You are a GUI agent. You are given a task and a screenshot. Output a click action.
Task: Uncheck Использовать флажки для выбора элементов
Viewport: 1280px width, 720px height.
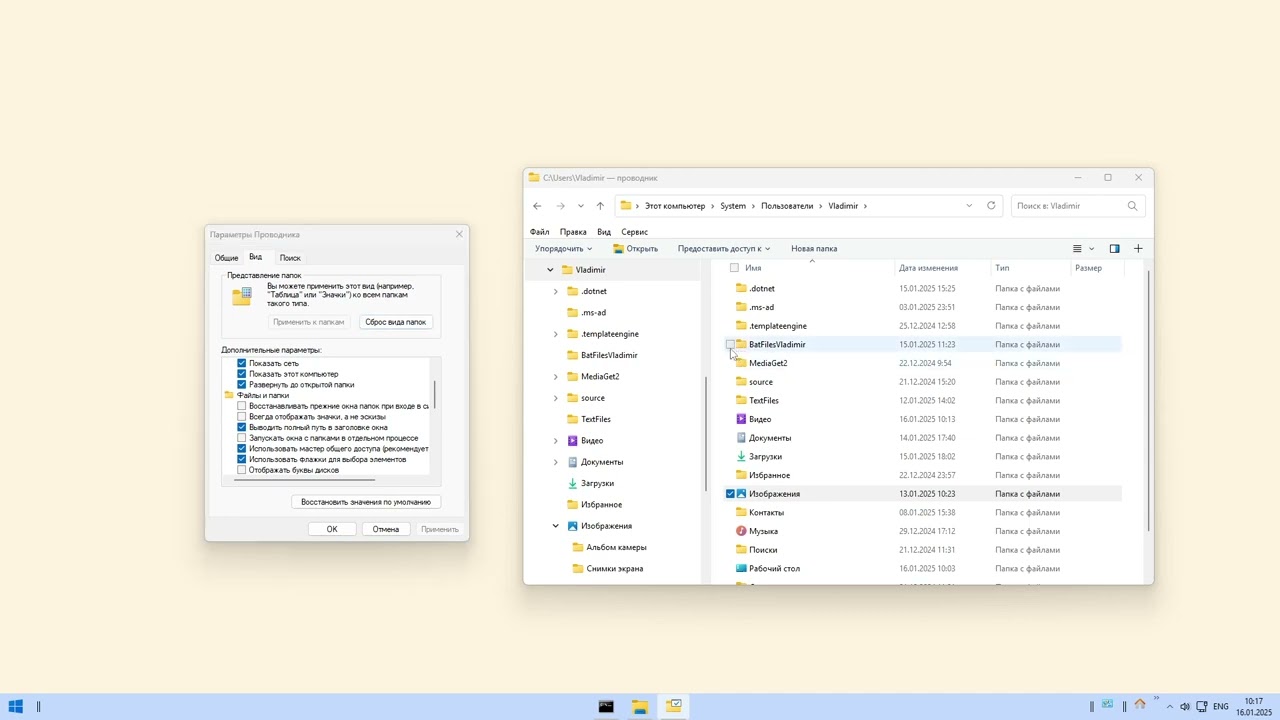(x=241, y=460)
